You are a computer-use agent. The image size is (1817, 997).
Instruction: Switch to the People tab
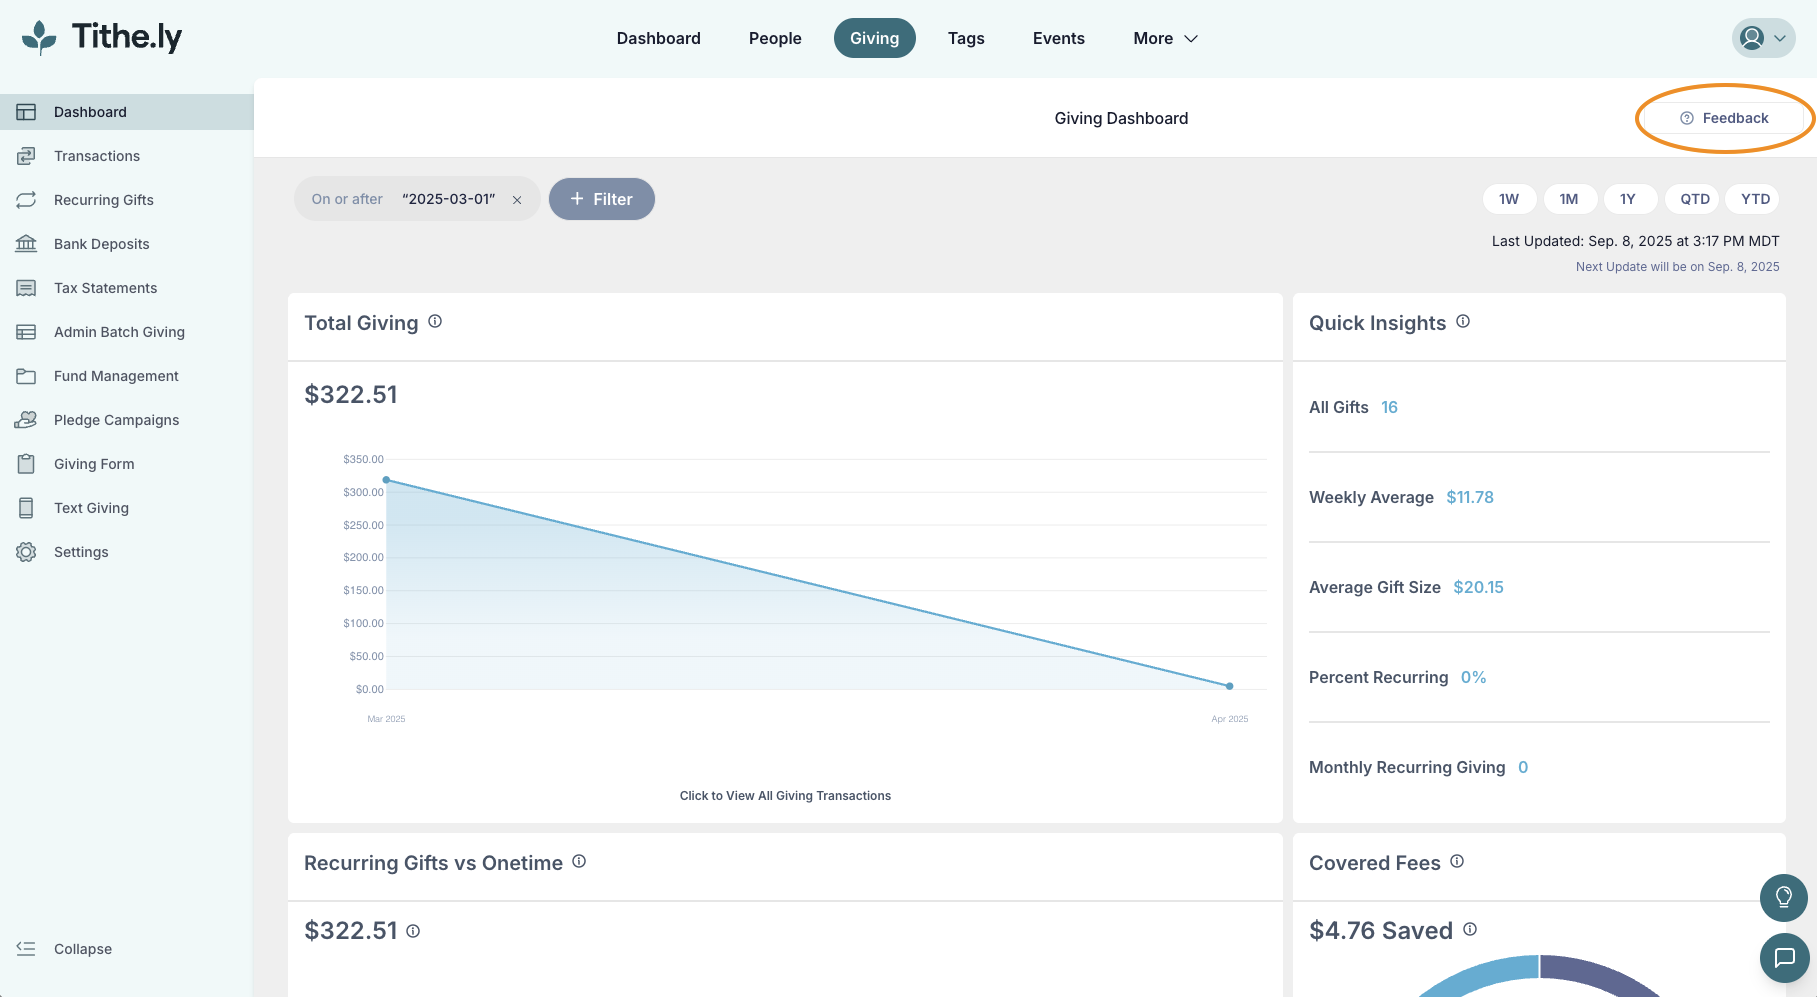(x=775, y=38)
